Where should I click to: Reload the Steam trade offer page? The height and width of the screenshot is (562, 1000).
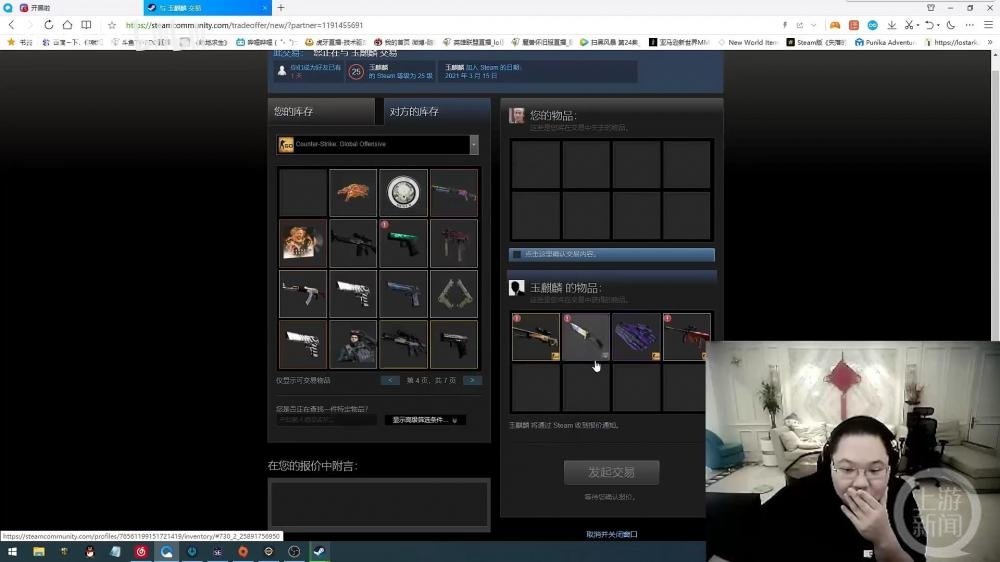click(x=48, y=25)
